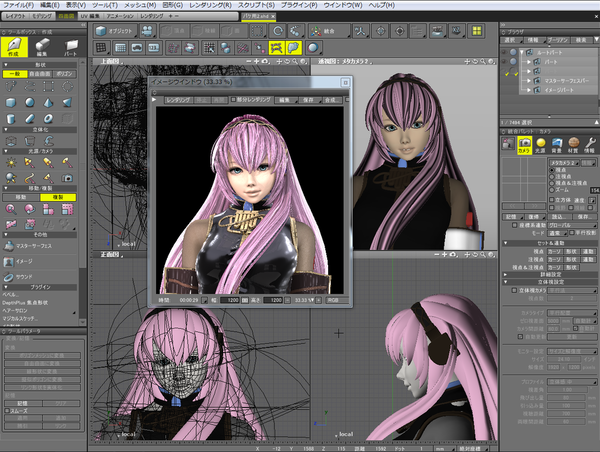This screenshot has width=600, height=452.
Task: Open the 背景 (Background) palette icon
Action: [556, 144]
